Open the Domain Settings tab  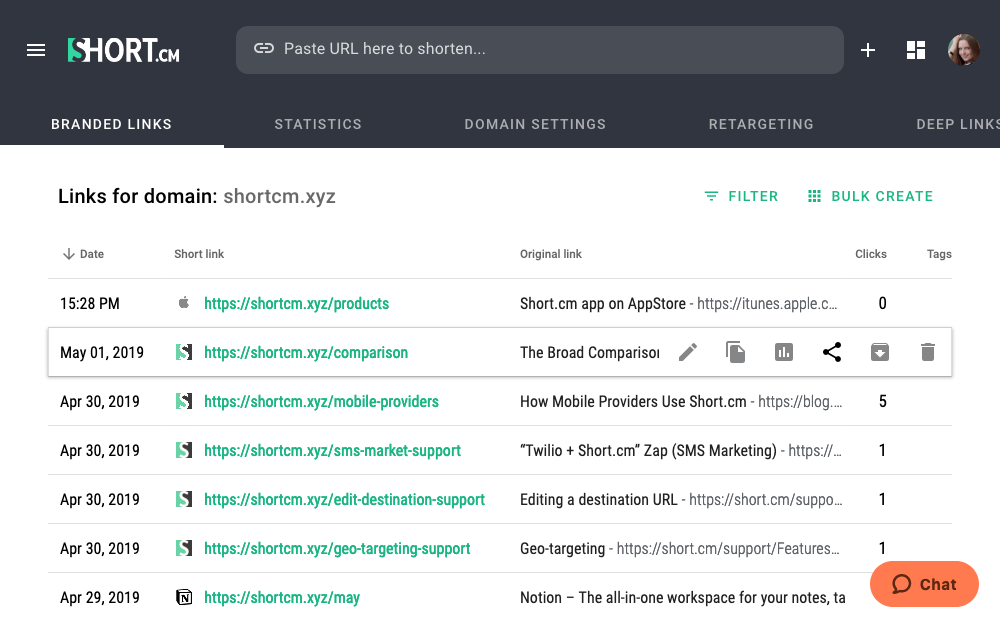[x=535, y=124]
